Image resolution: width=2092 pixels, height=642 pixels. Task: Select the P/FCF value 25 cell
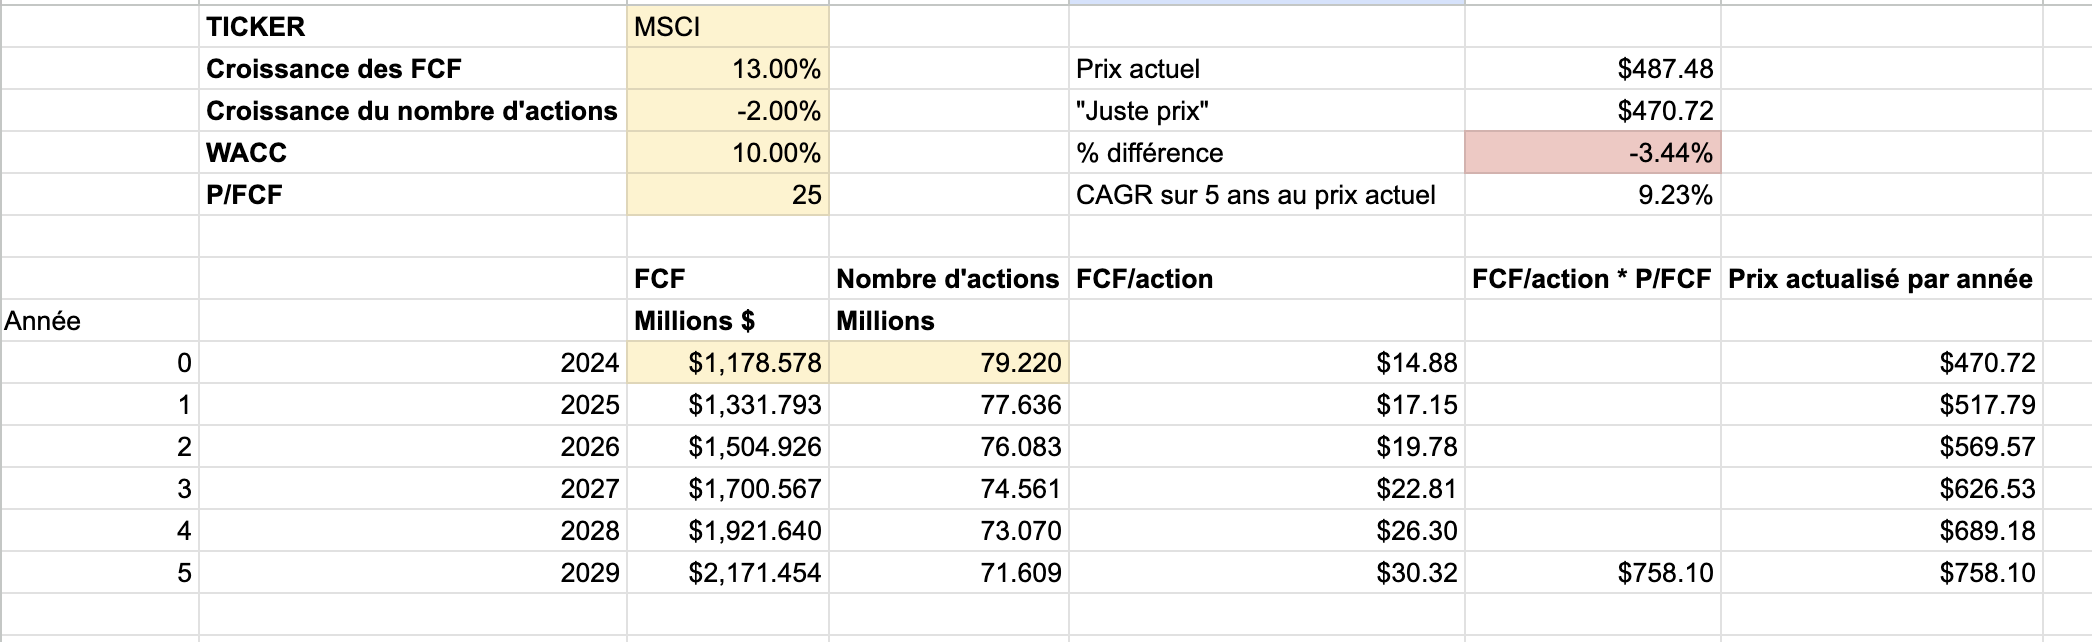pos(728,195)
